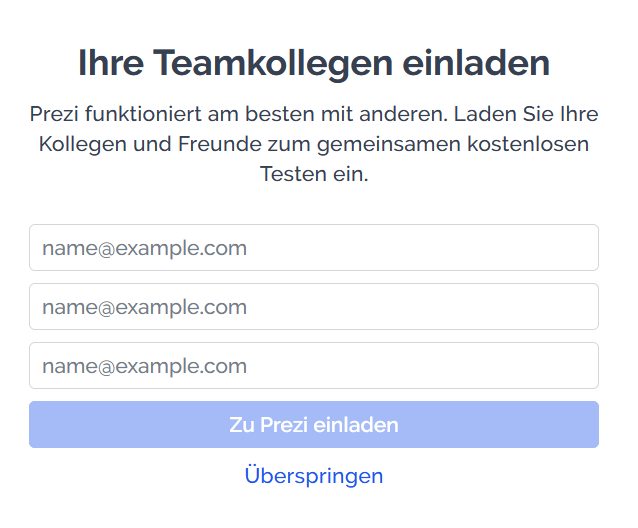Skip inviting teammates via Überspringen
Viewport: 638px width, 528px height.
click(313, 476)
